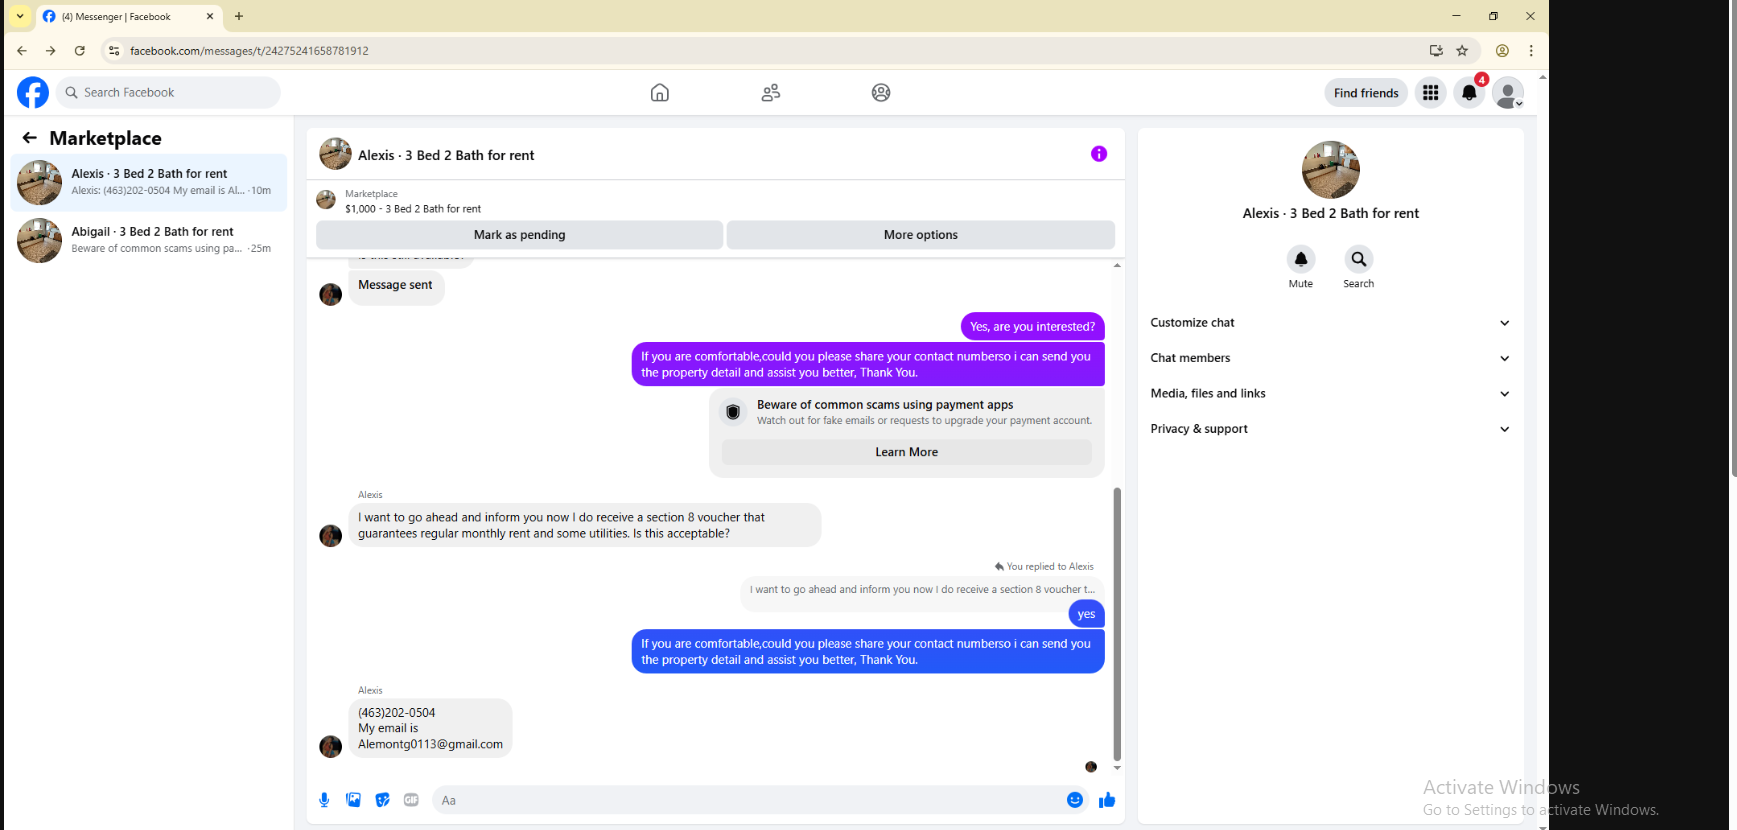Screen dimensions: 1737x830
Task: Click Learn More on scam warning
Action: pos(907,452)
